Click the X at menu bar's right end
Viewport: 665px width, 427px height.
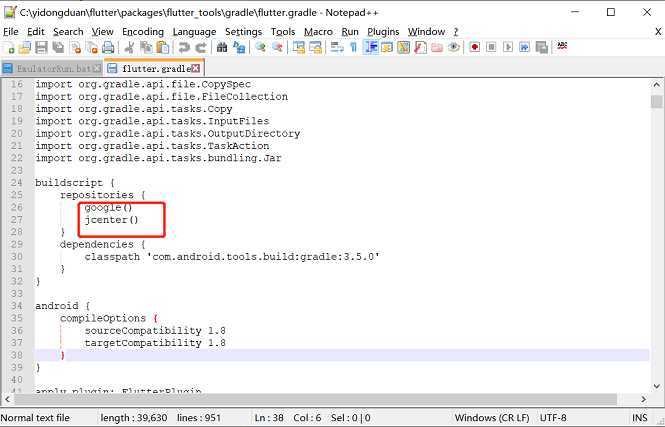tap(658, 32)
